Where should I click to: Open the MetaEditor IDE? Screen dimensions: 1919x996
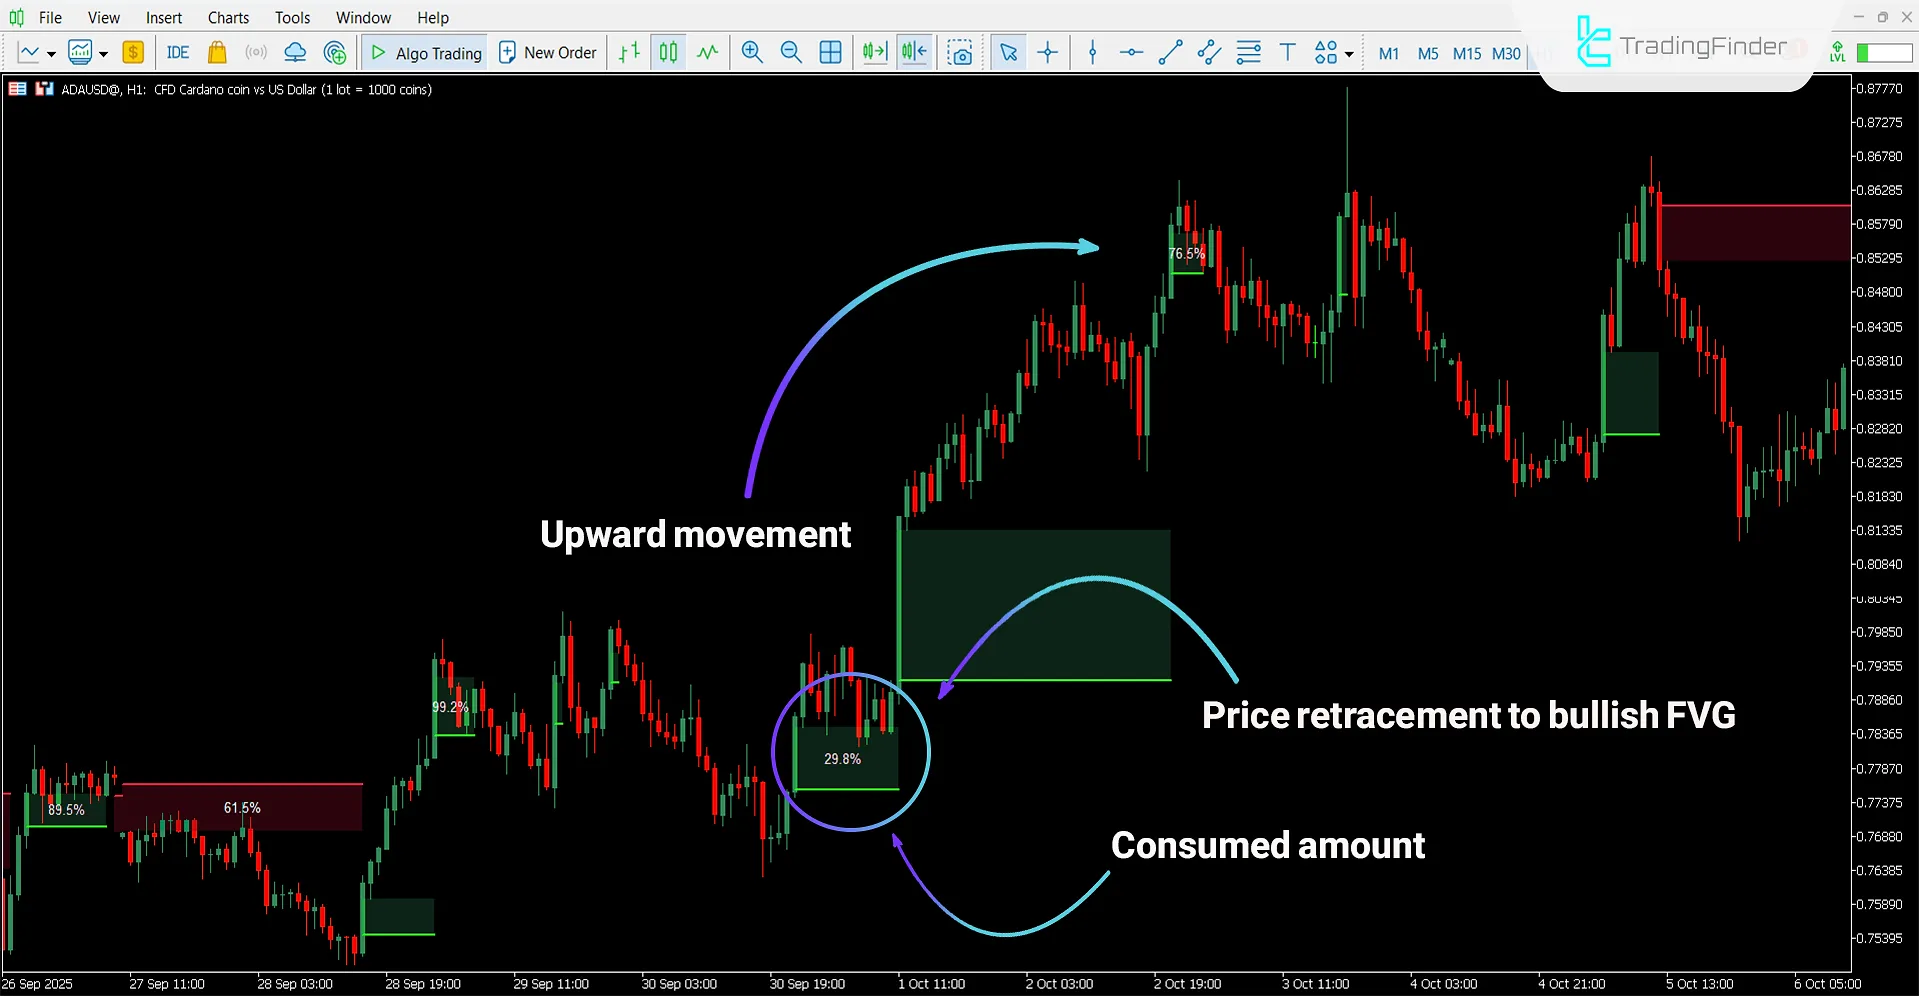click(178, 53)
